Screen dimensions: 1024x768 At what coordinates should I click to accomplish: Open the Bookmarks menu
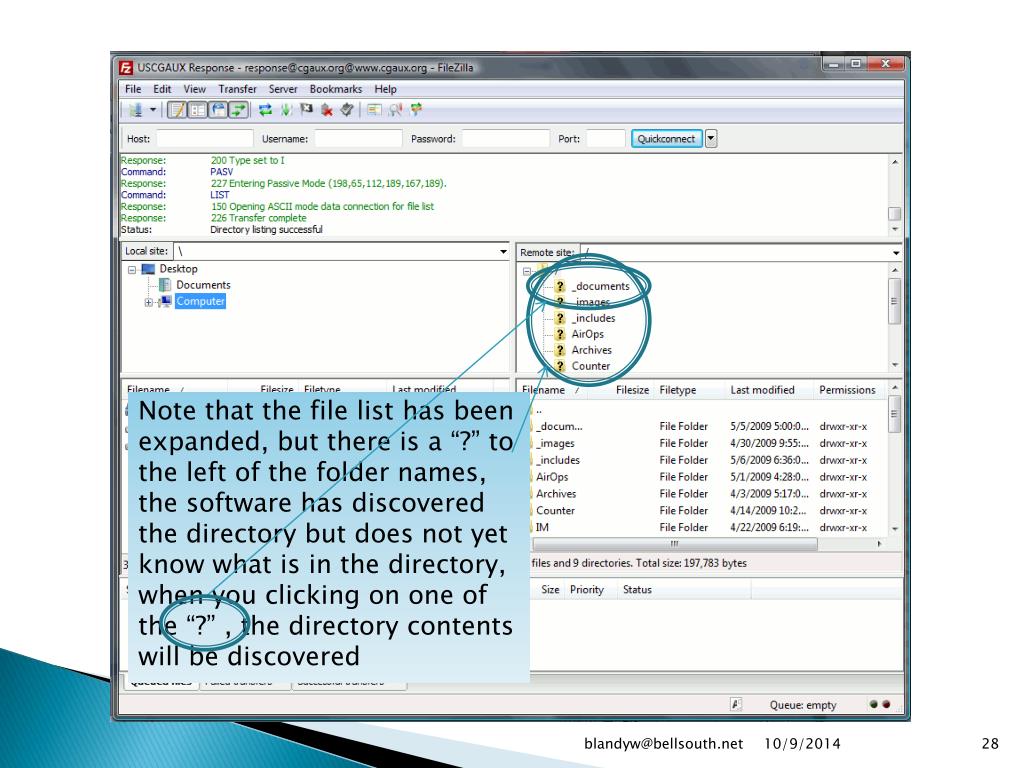[x=336, y=89]
